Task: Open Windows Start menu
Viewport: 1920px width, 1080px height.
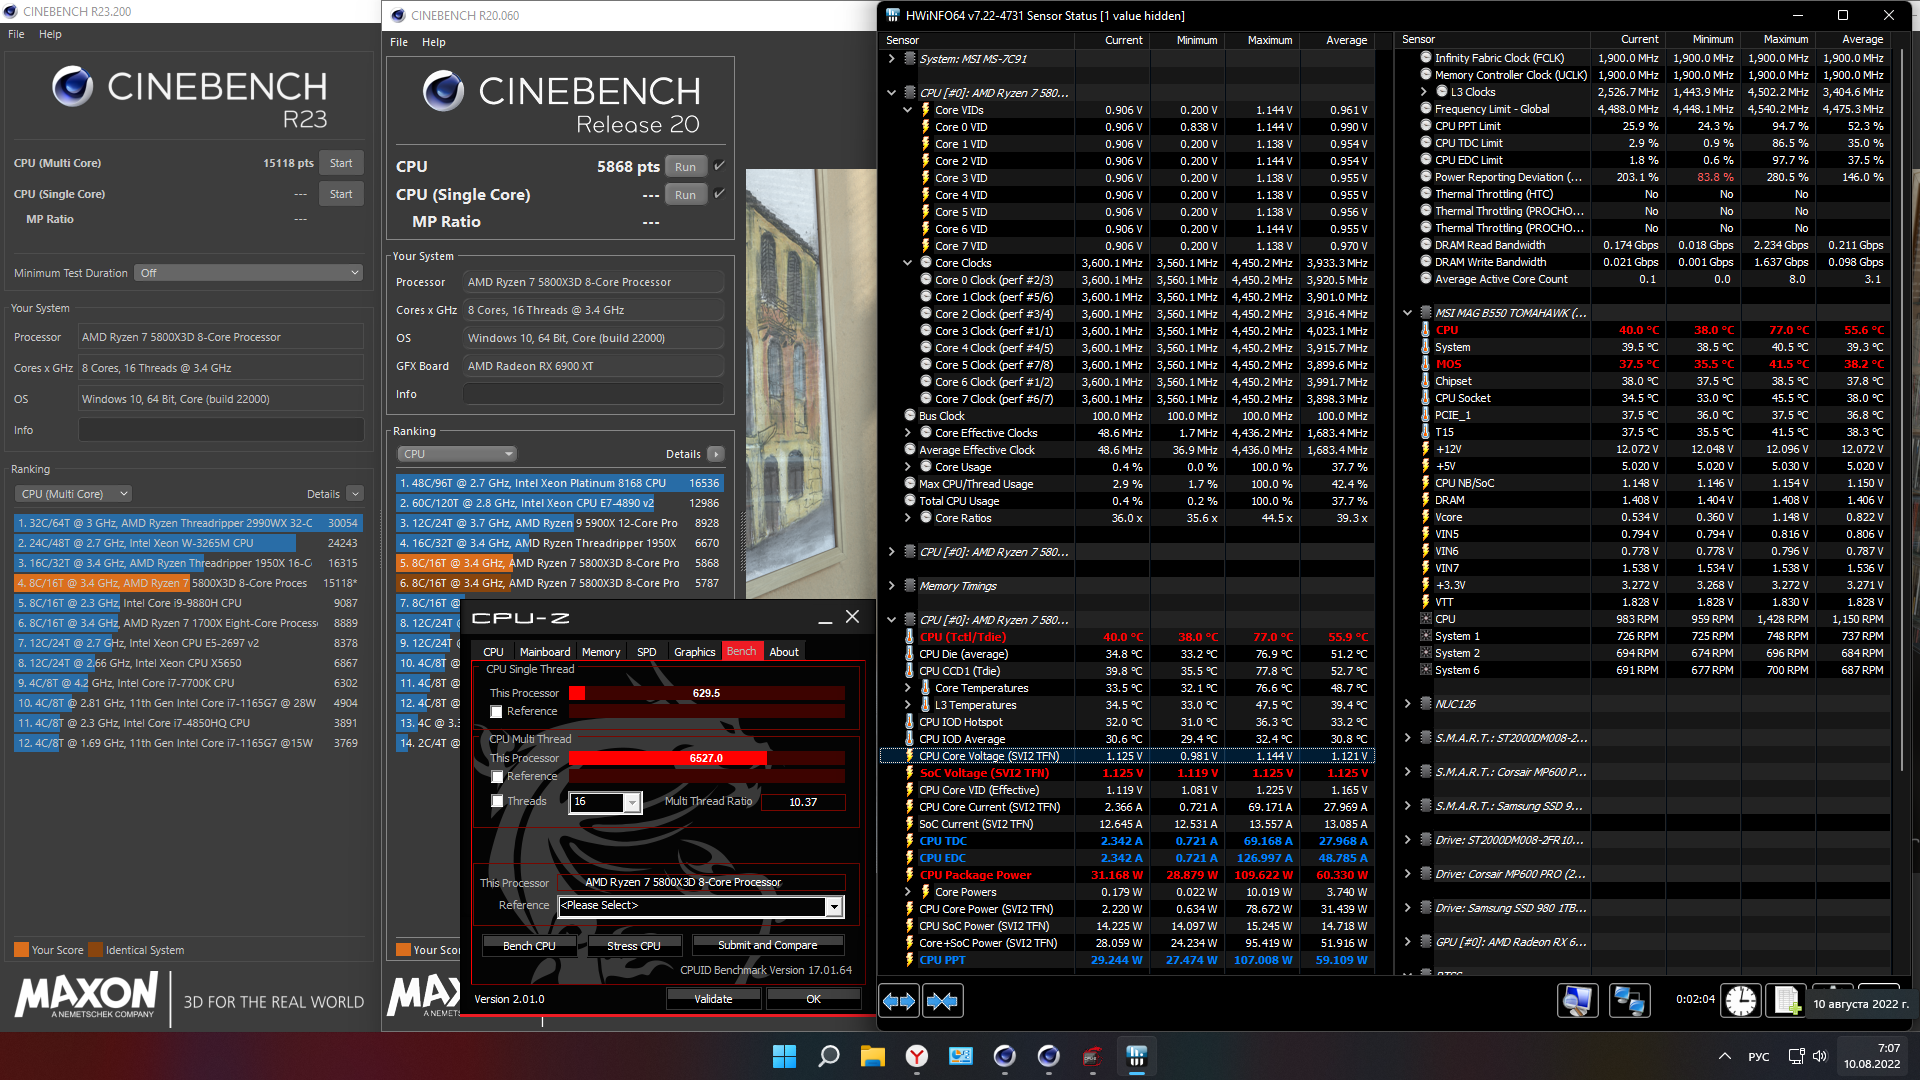Action: [x=785, y=1056]
